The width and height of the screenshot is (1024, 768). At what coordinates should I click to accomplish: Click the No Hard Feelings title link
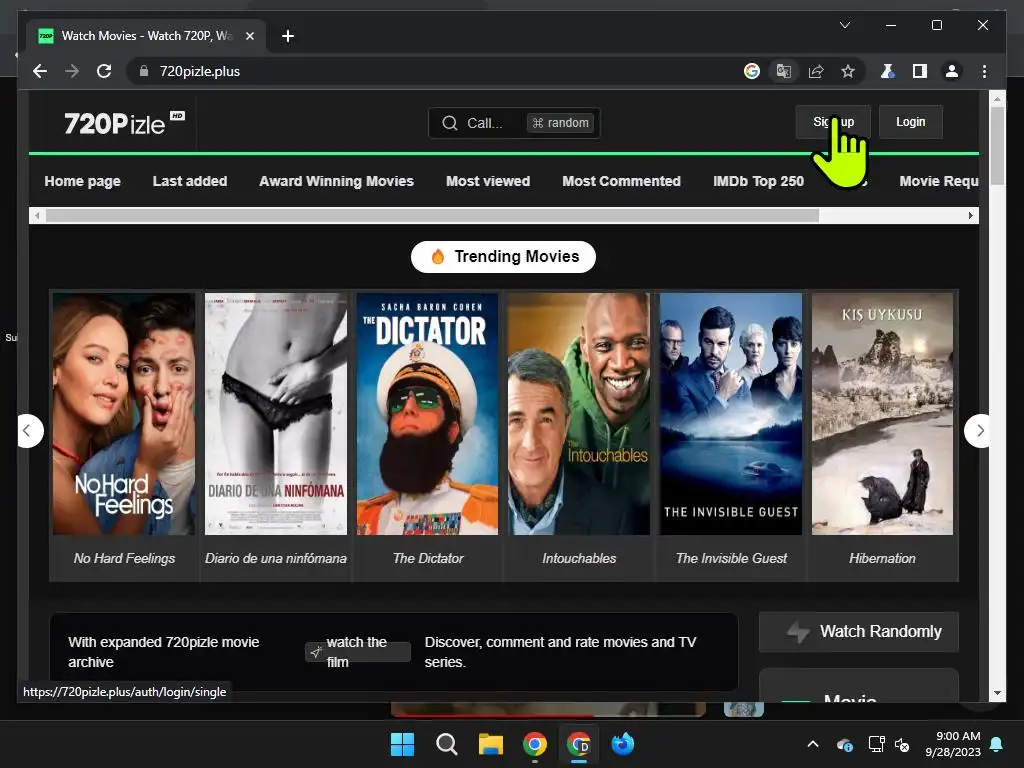[x=124, y=558]
